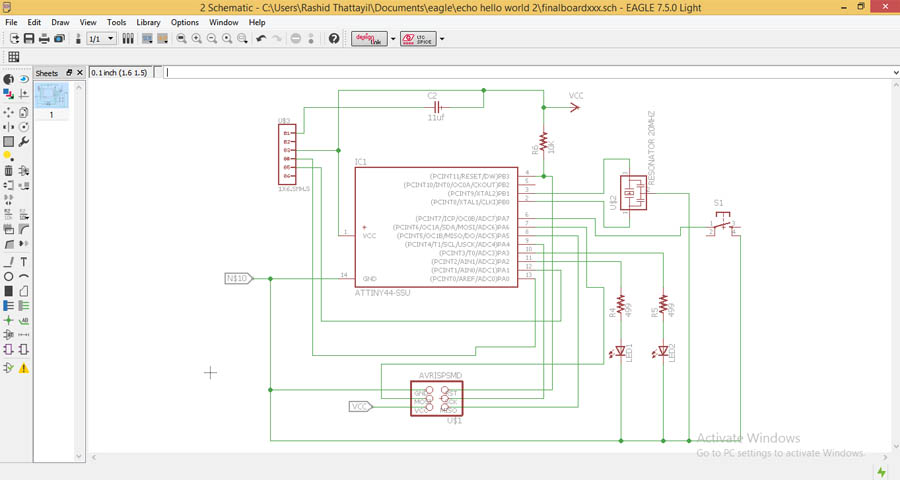The width and height of the screenshot is (900, 480).
Task: Open the sheet selector 1/1 dropdown
Action: (102, 38)
